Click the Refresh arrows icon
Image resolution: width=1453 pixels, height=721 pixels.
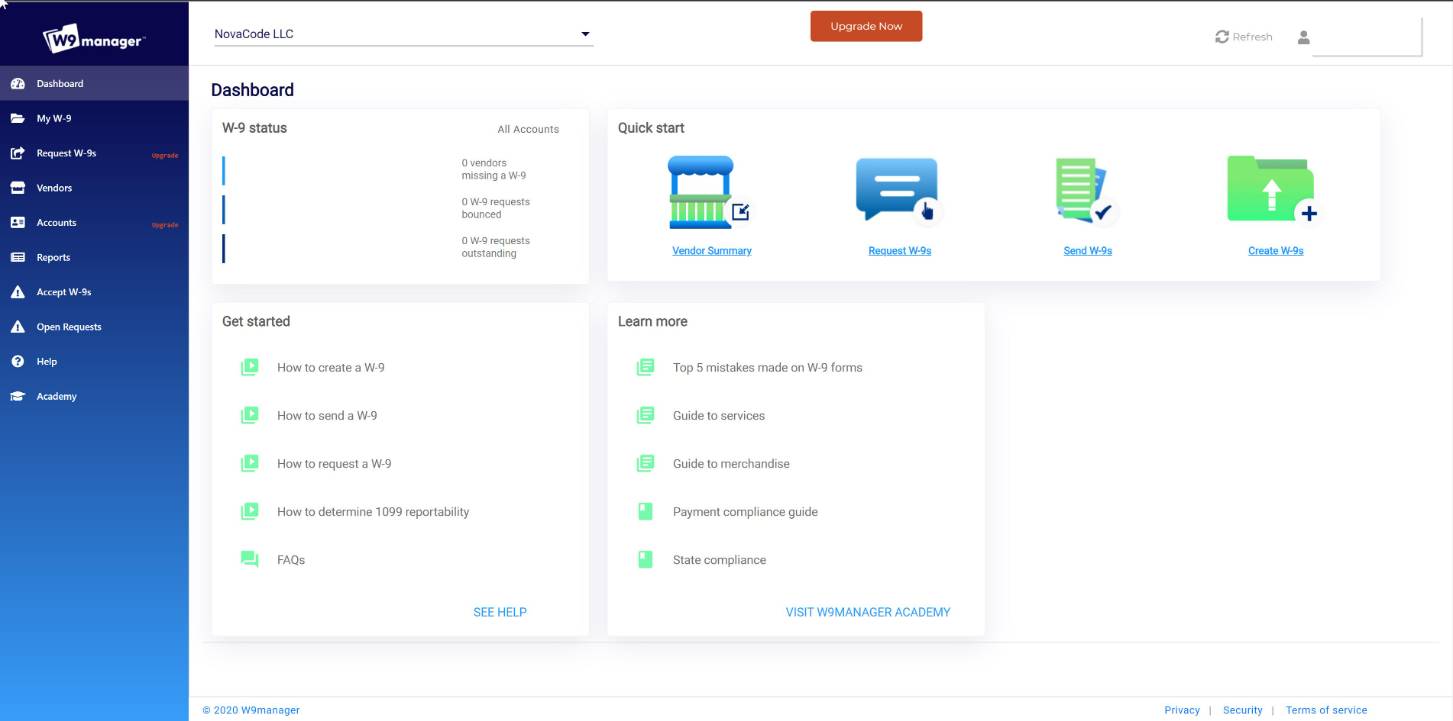pyautogui.click(x=1222, y=37)
